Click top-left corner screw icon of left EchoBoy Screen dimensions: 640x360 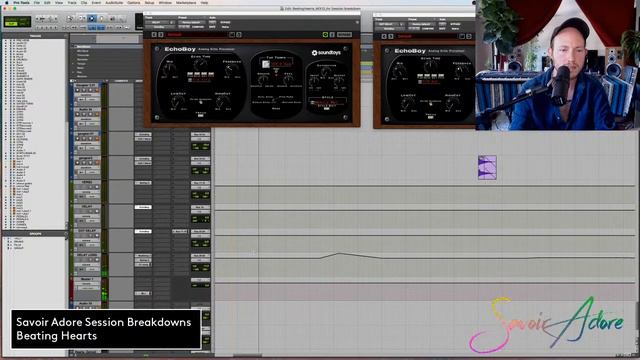pyautogui.click(x=157, y=49)
